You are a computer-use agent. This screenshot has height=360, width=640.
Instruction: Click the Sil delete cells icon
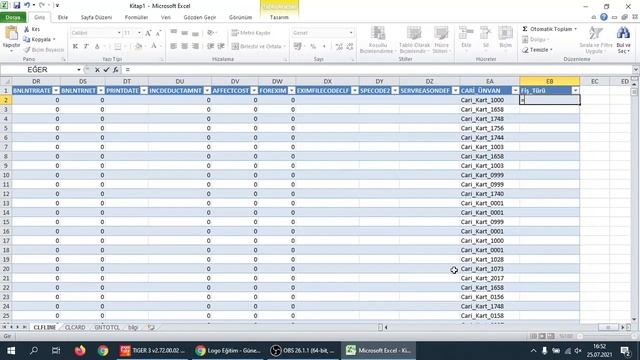tap(486, 33)
